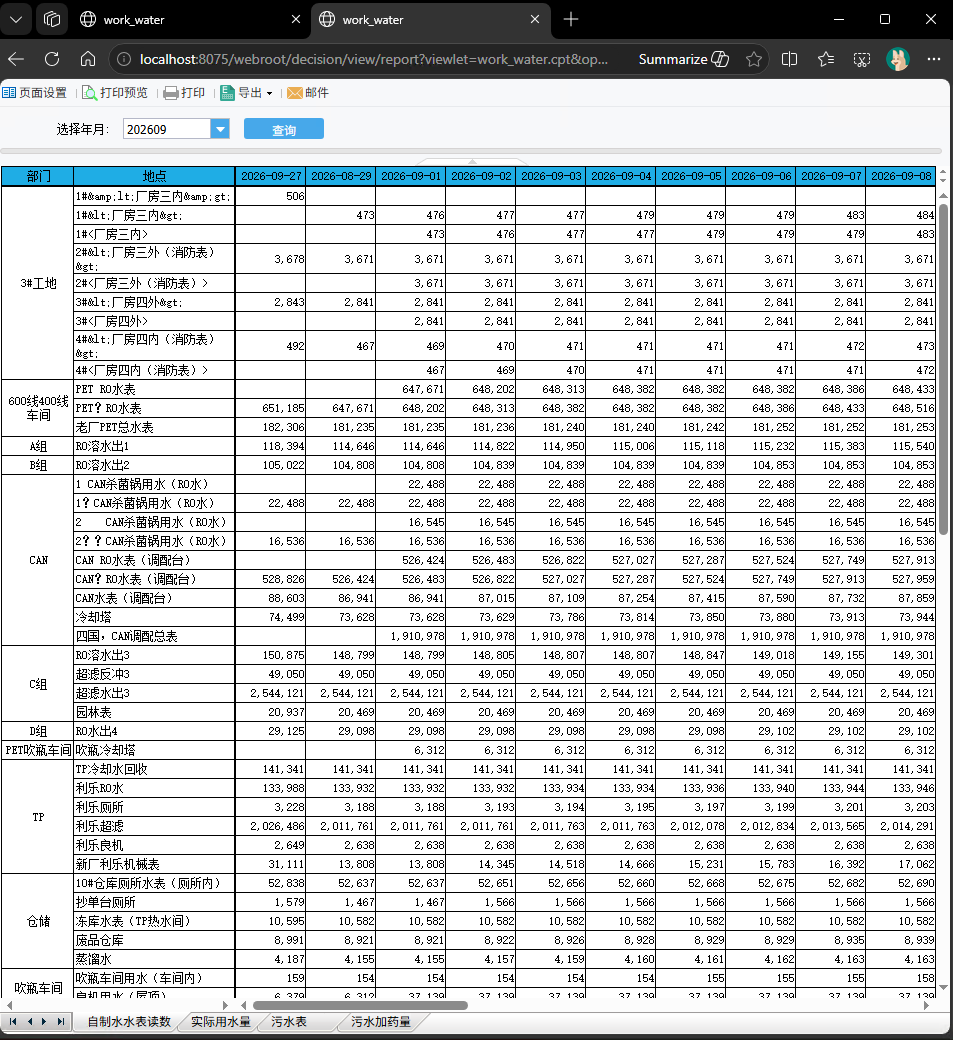
Task: Click the 查询 query button
Action: (284, 129)
